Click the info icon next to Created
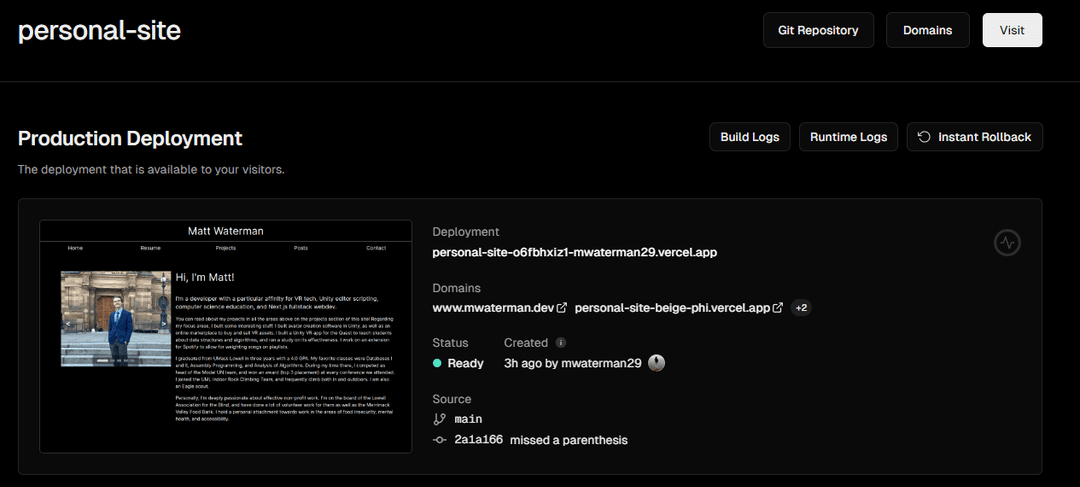Screen dimensions: 1080x487 [561, 343]
